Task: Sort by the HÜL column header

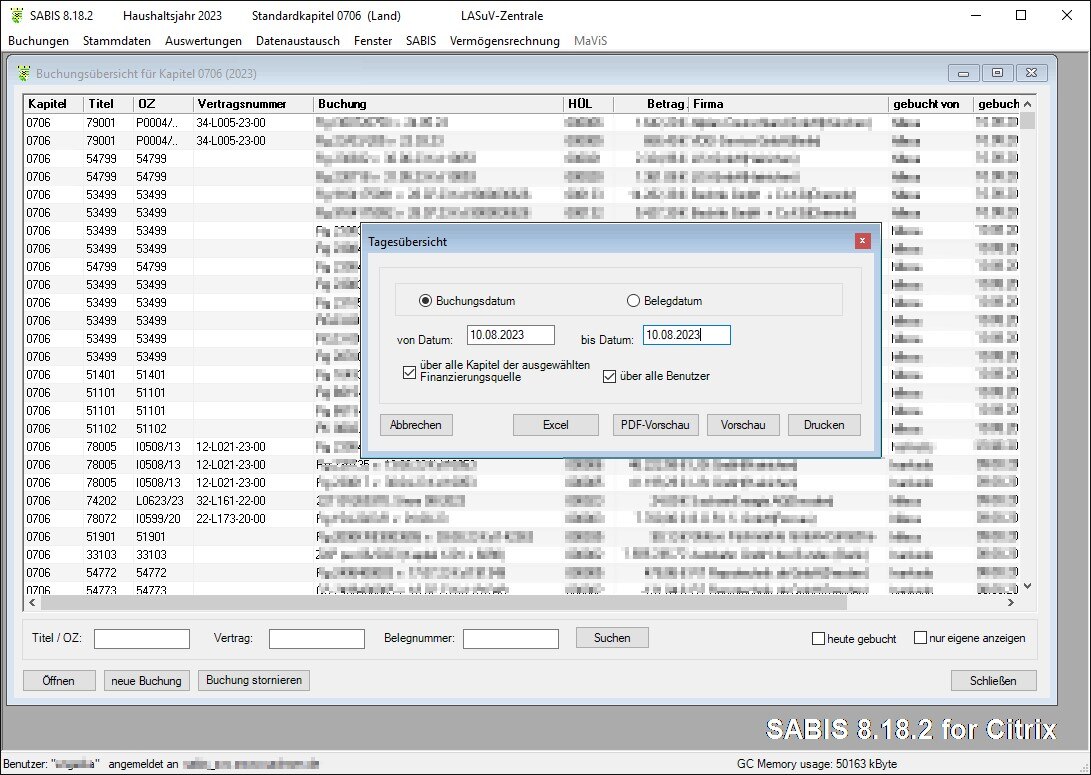Action: tap(589, 104)
